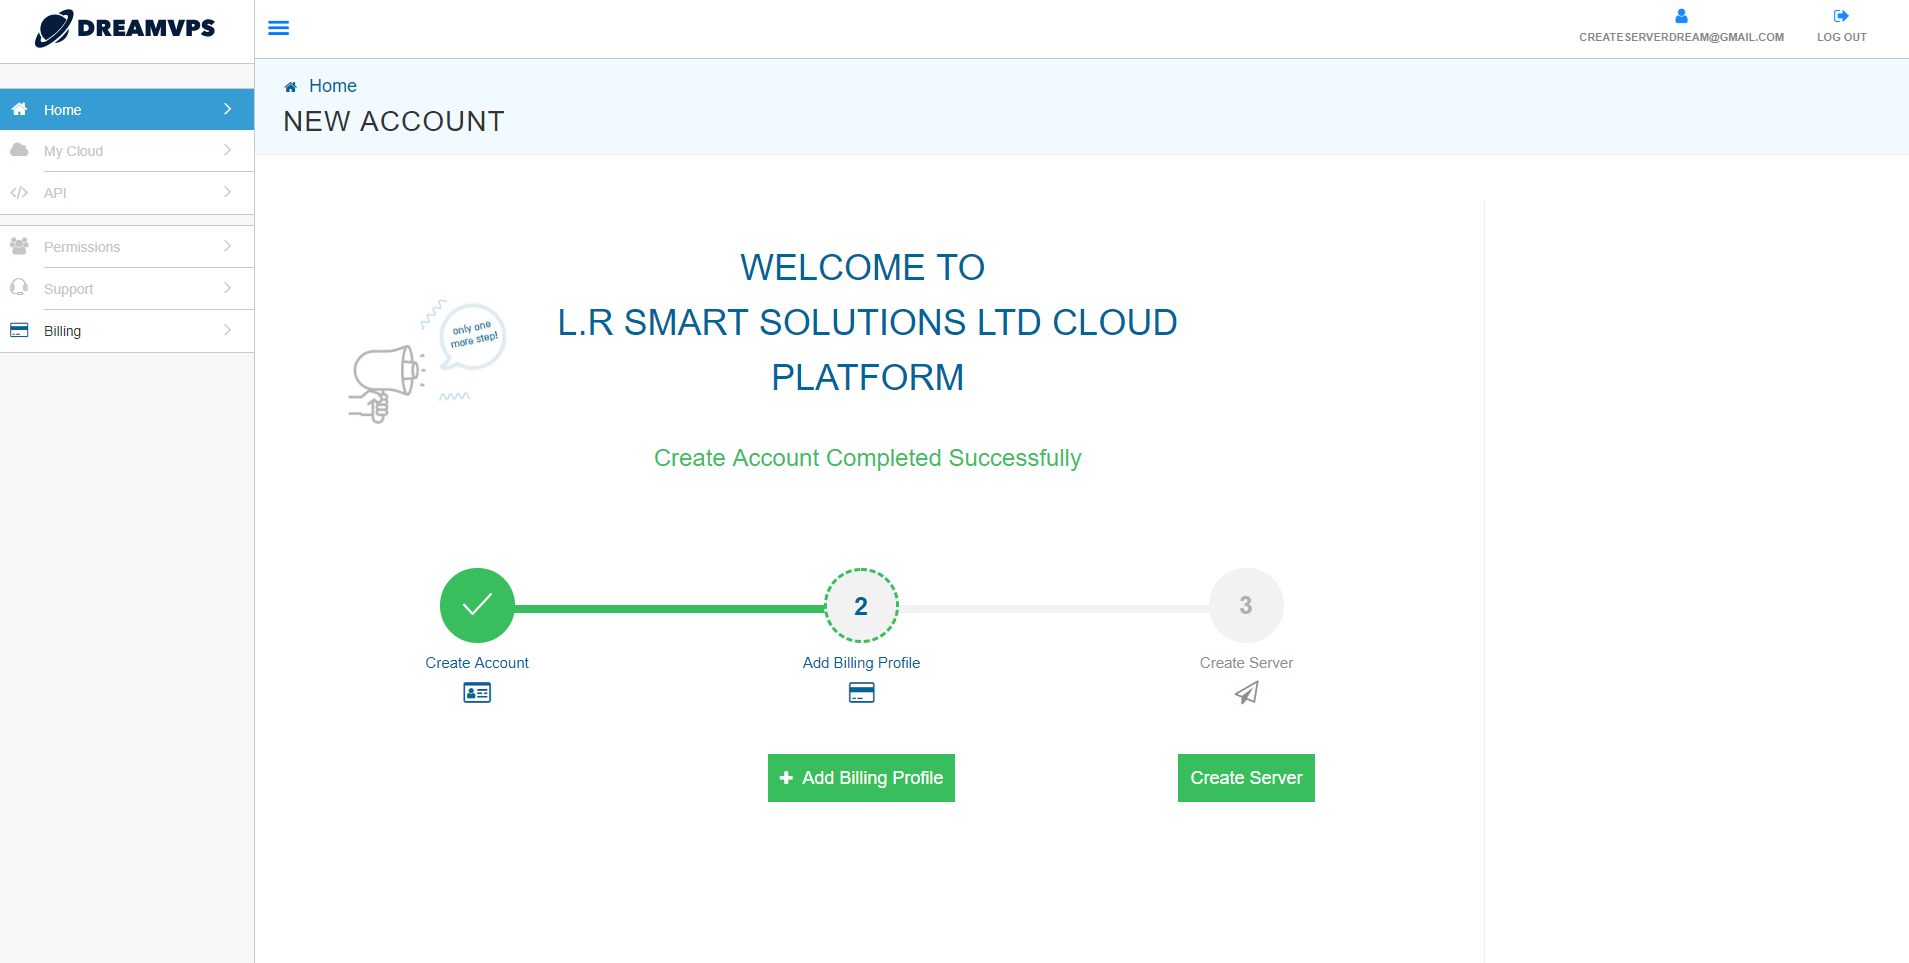Click the ID card icon under Create Account

(477, 692)
